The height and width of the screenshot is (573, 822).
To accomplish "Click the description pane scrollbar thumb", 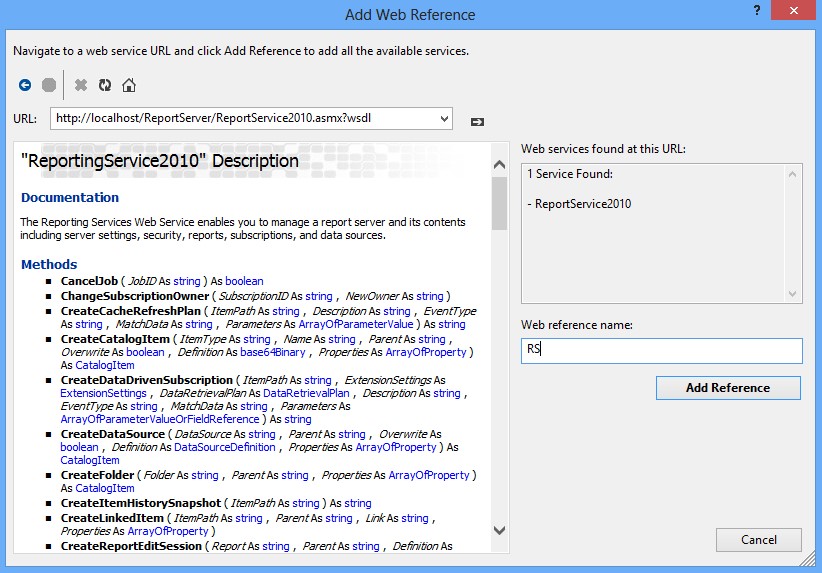I will point(500,203).
